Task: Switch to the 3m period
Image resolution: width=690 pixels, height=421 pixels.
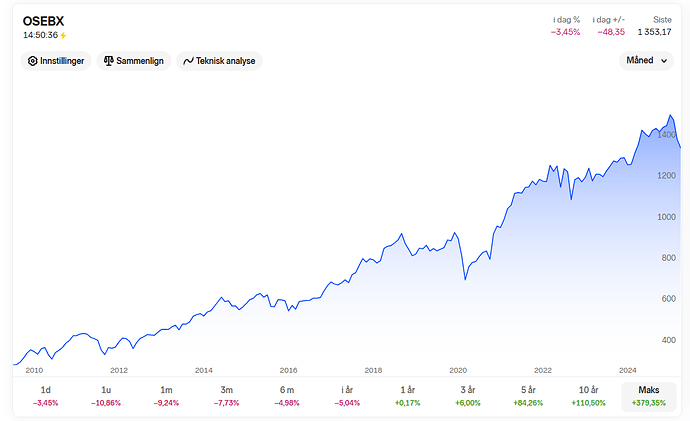Action: coord(227,396)
